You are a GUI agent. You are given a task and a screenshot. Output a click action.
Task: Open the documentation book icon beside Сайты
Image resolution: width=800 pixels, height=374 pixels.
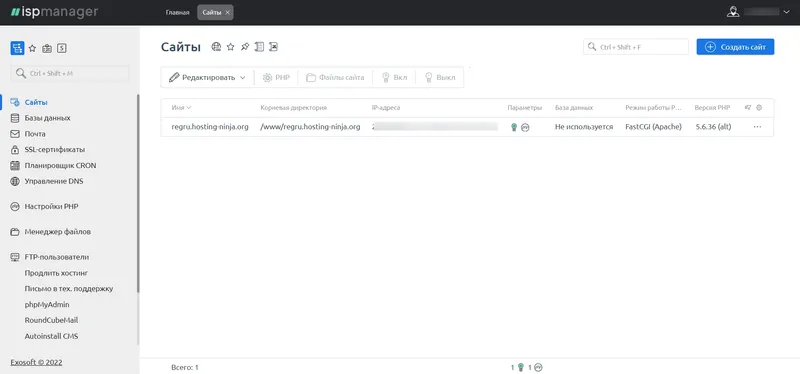(259, 47)
